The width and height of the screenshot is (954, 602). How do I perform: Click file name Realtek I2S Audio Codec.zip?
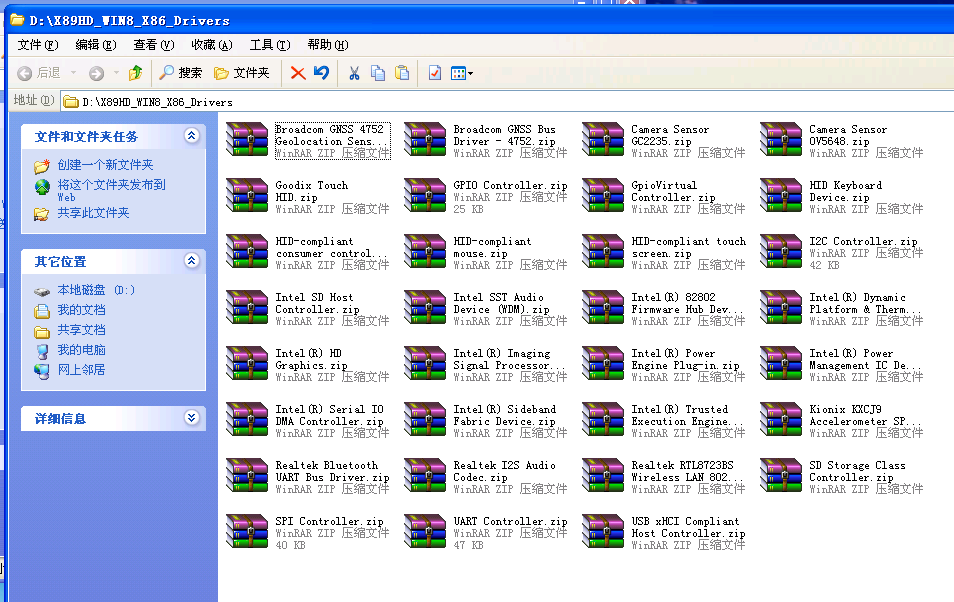pyautogui.click(x=504, y=471)
